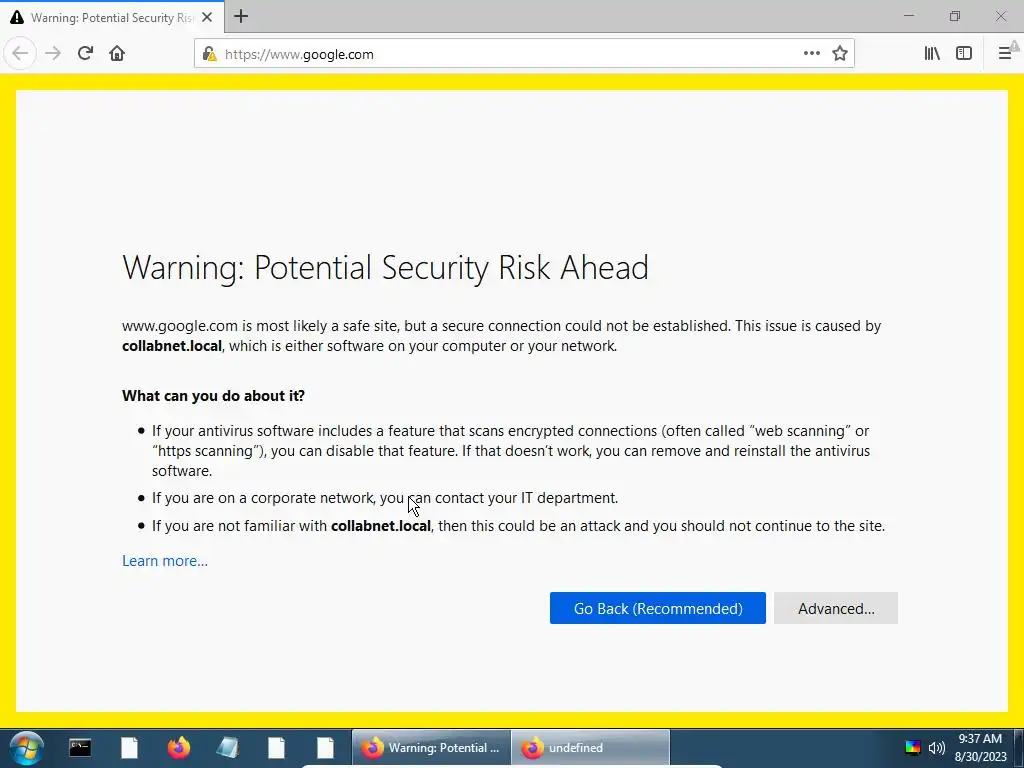Go to the home page icon

[117, 54]
